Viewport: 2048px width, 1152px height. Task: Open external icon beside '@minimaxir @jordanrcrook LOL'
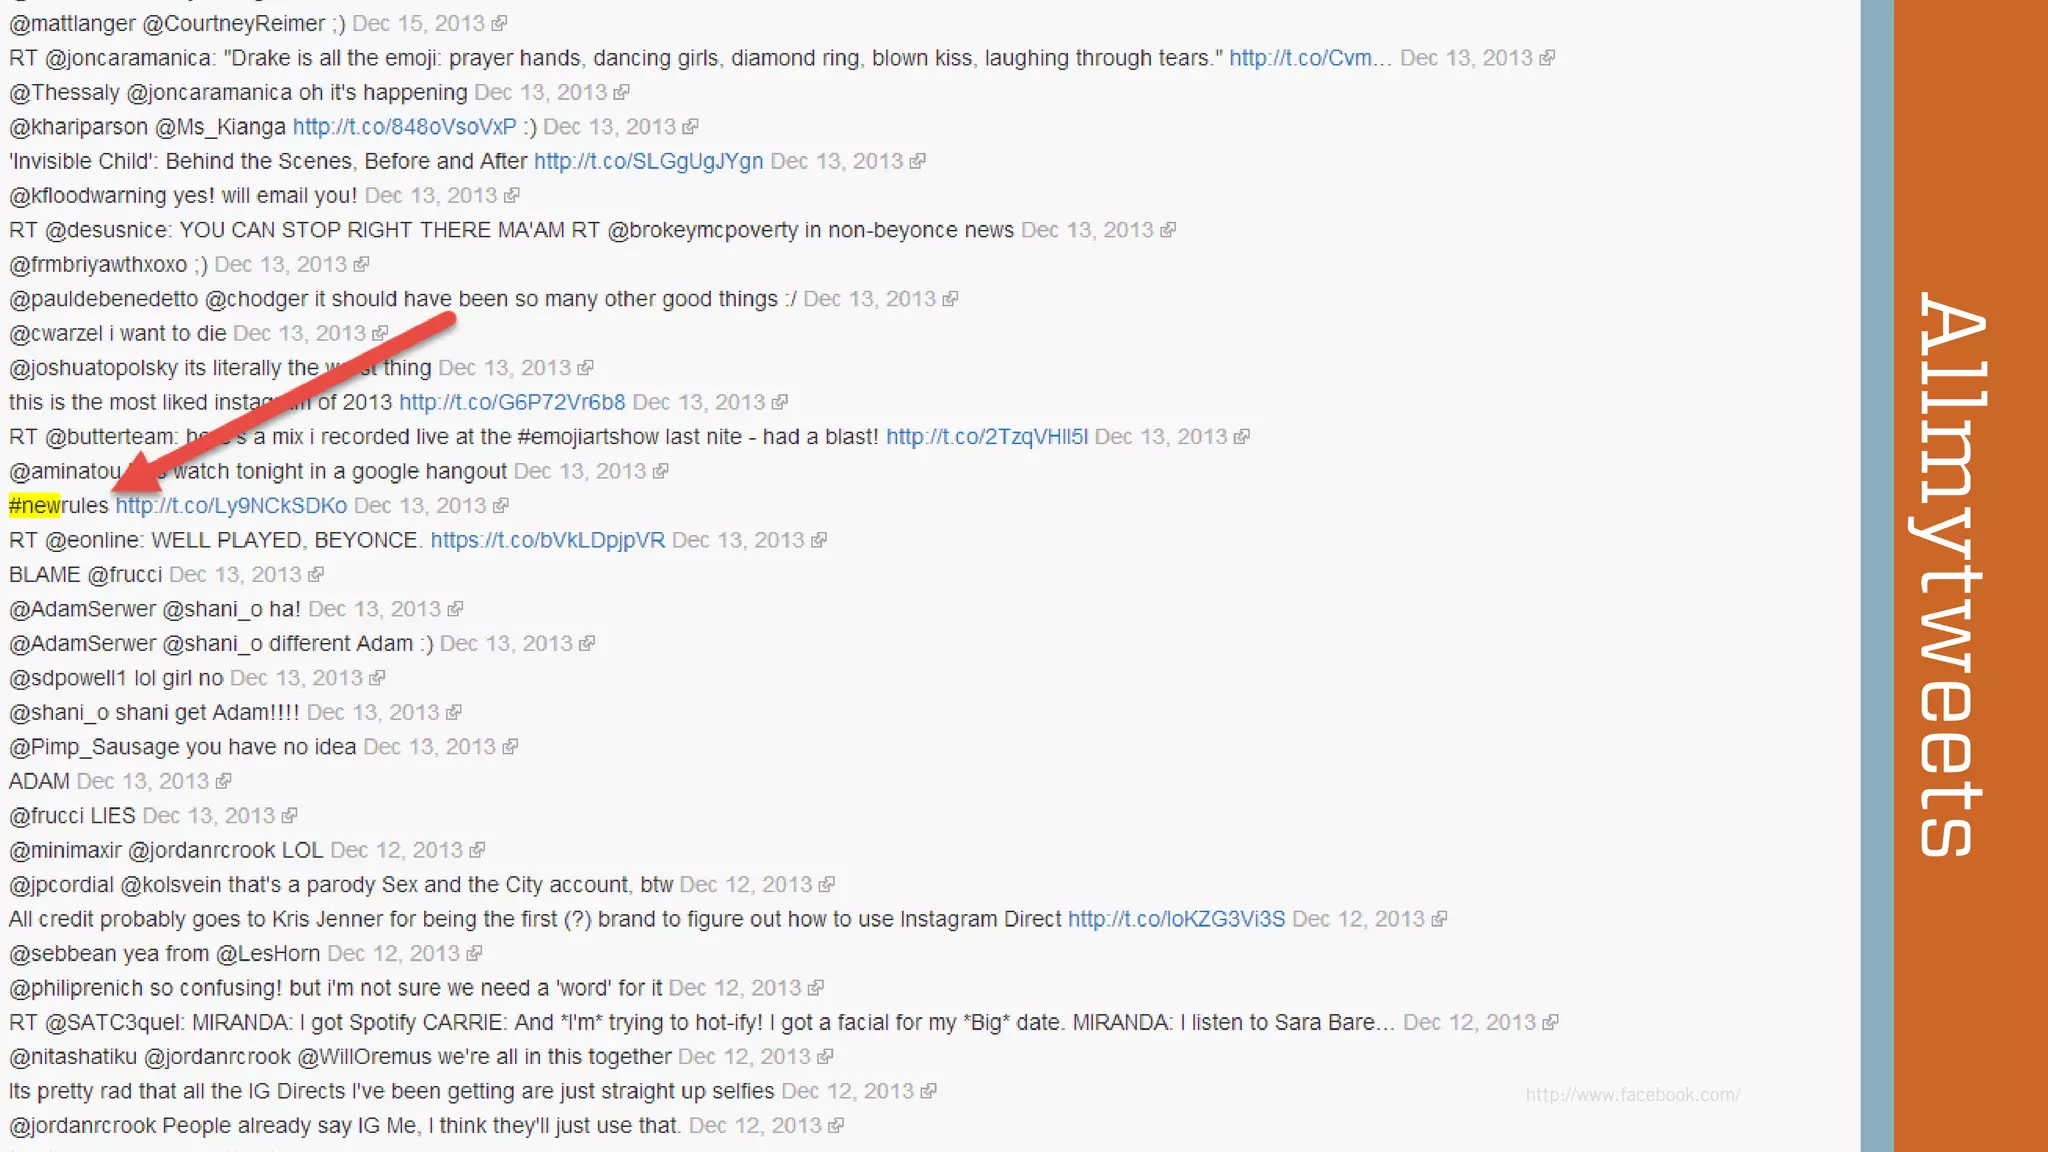[x=477, y=850]
